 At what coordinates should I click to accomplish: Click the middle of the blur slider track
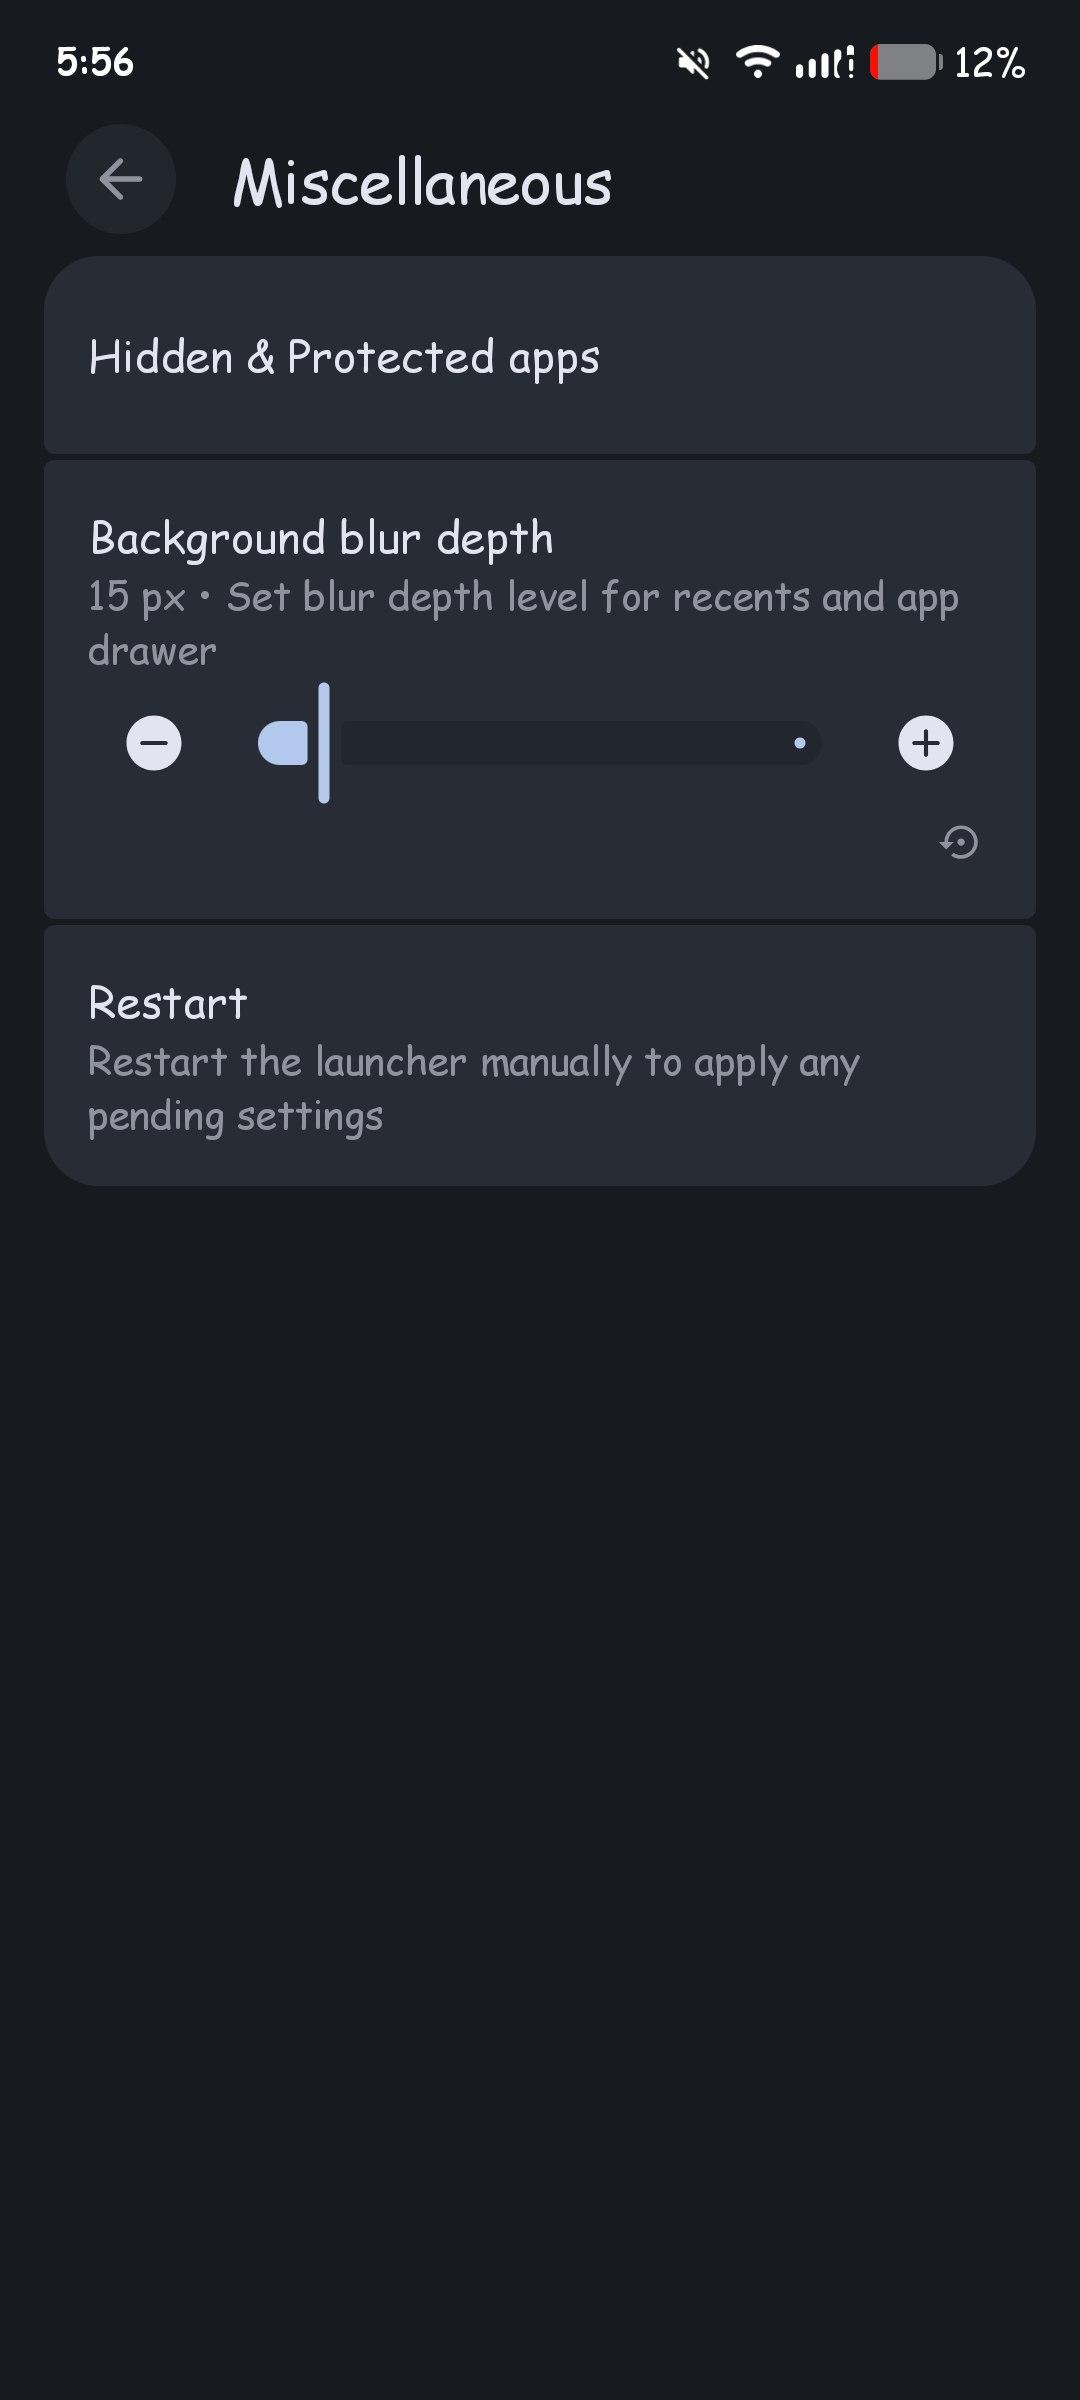(580, 743)
